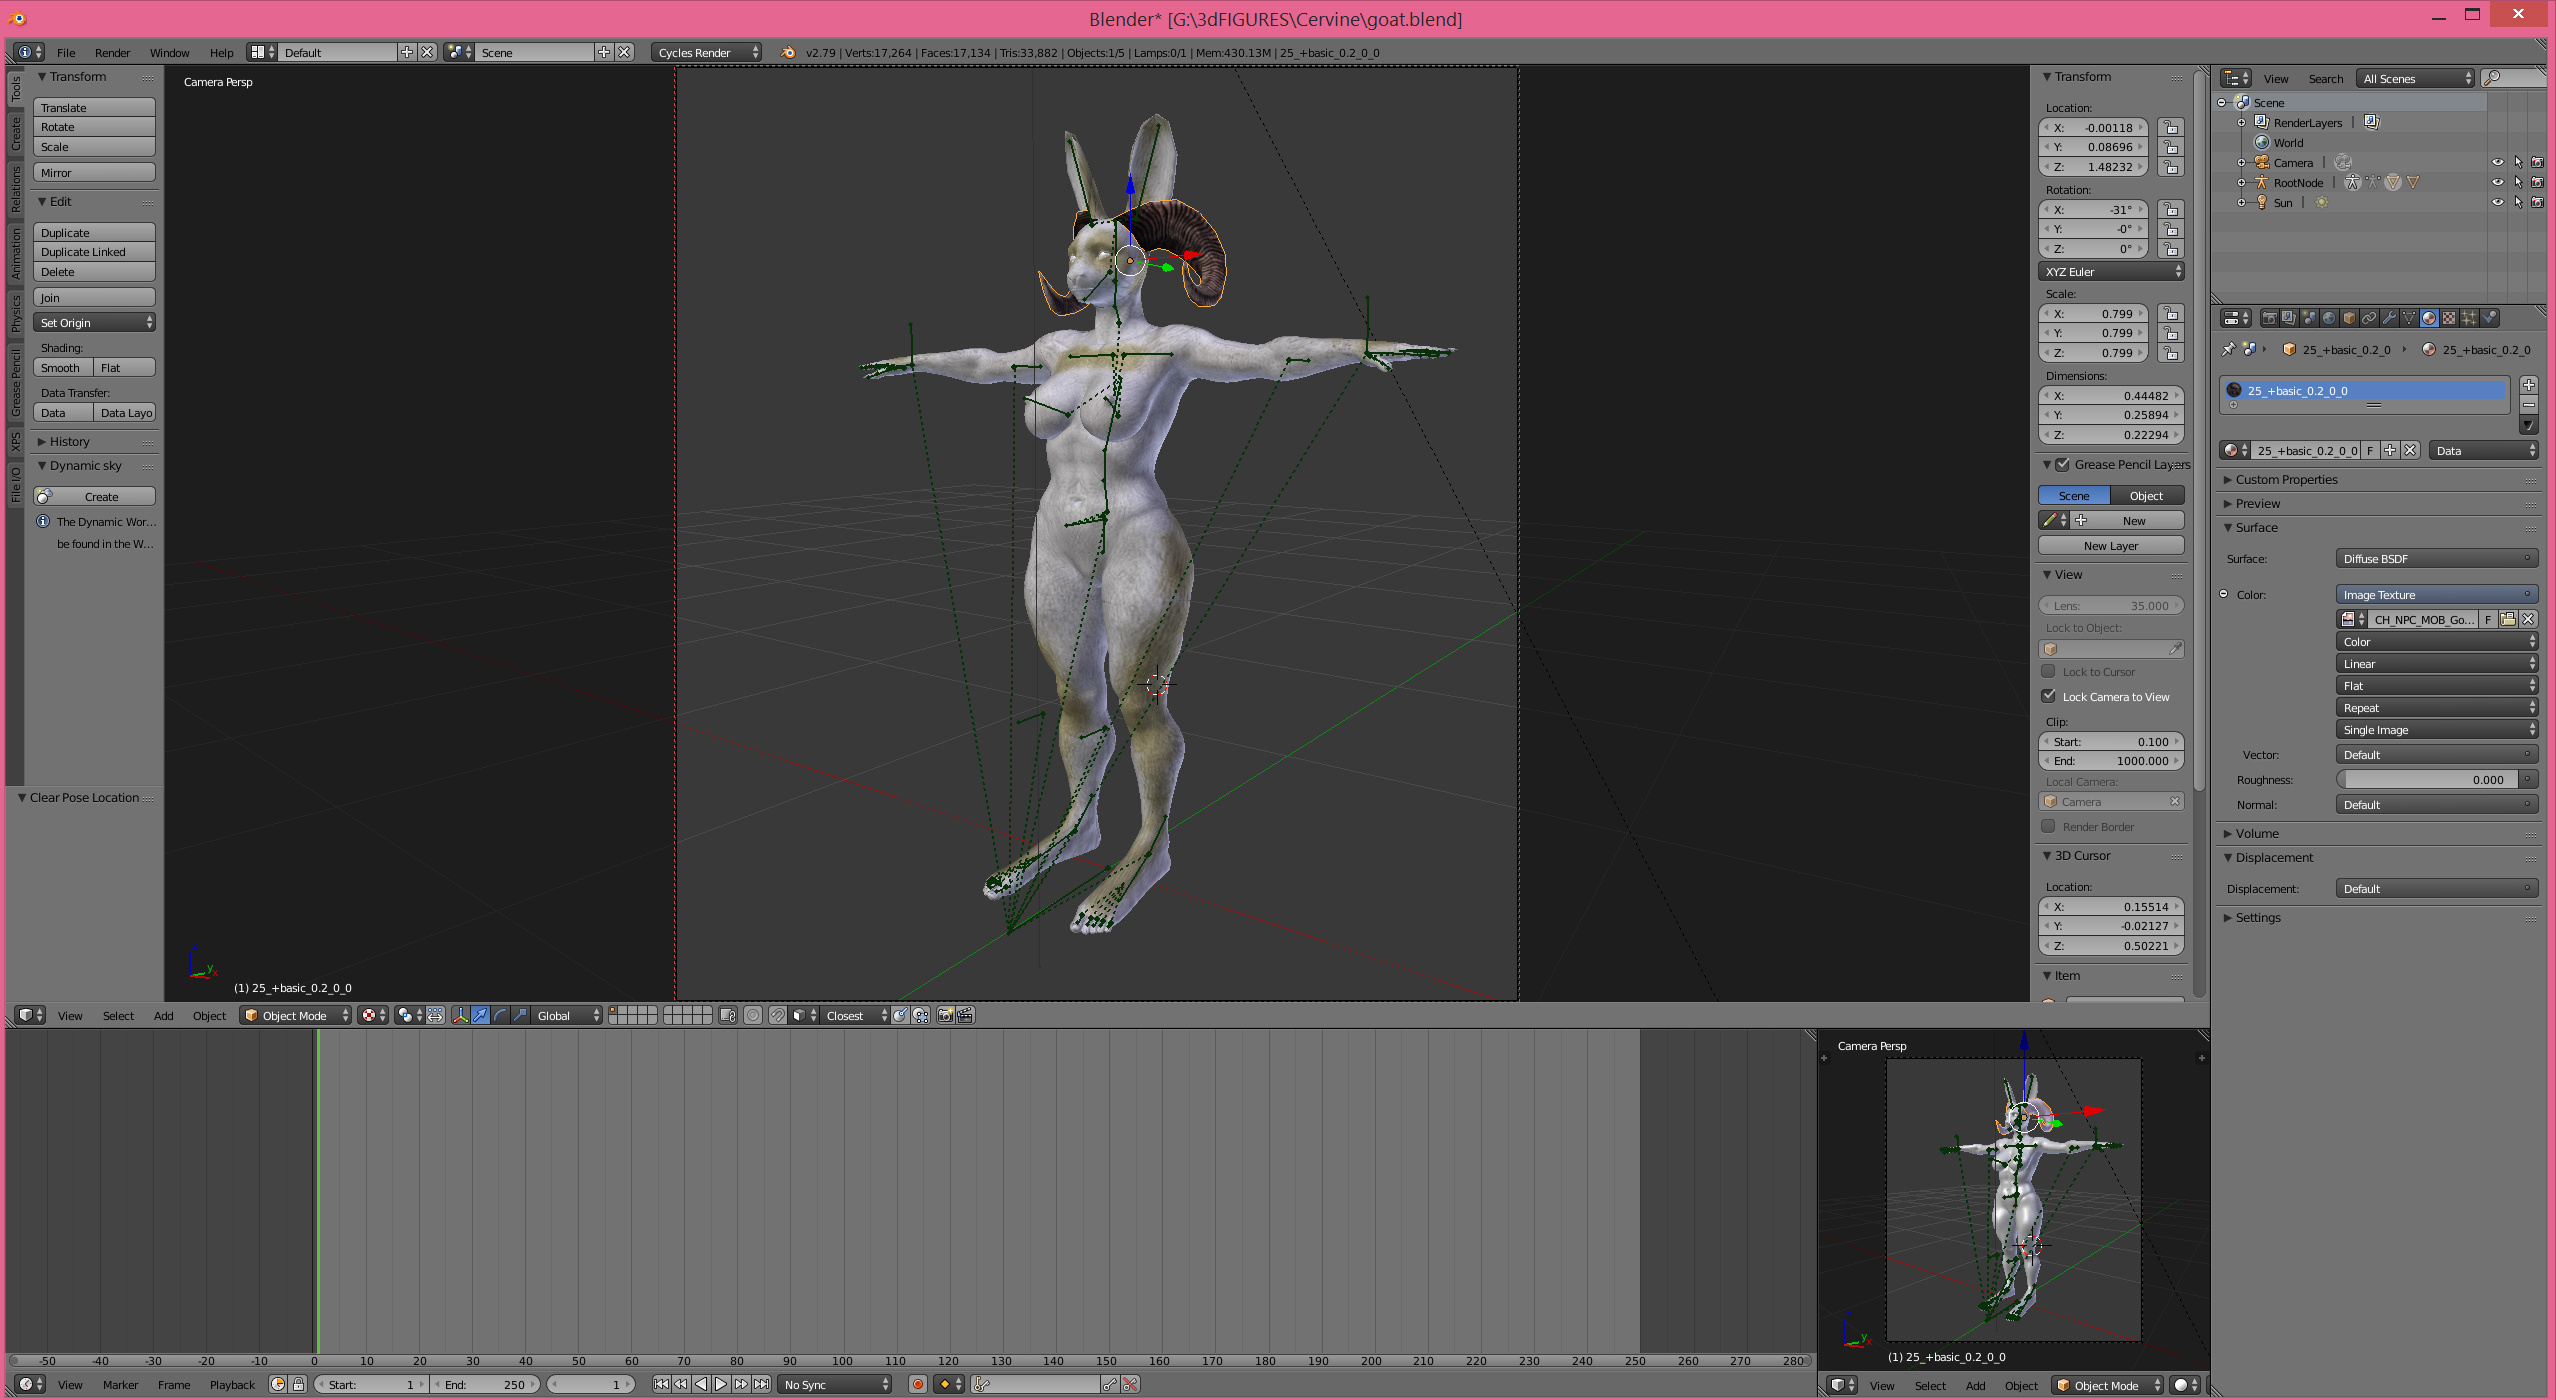
Task: Open Render camera properties tab
Action: (2270, 318)
